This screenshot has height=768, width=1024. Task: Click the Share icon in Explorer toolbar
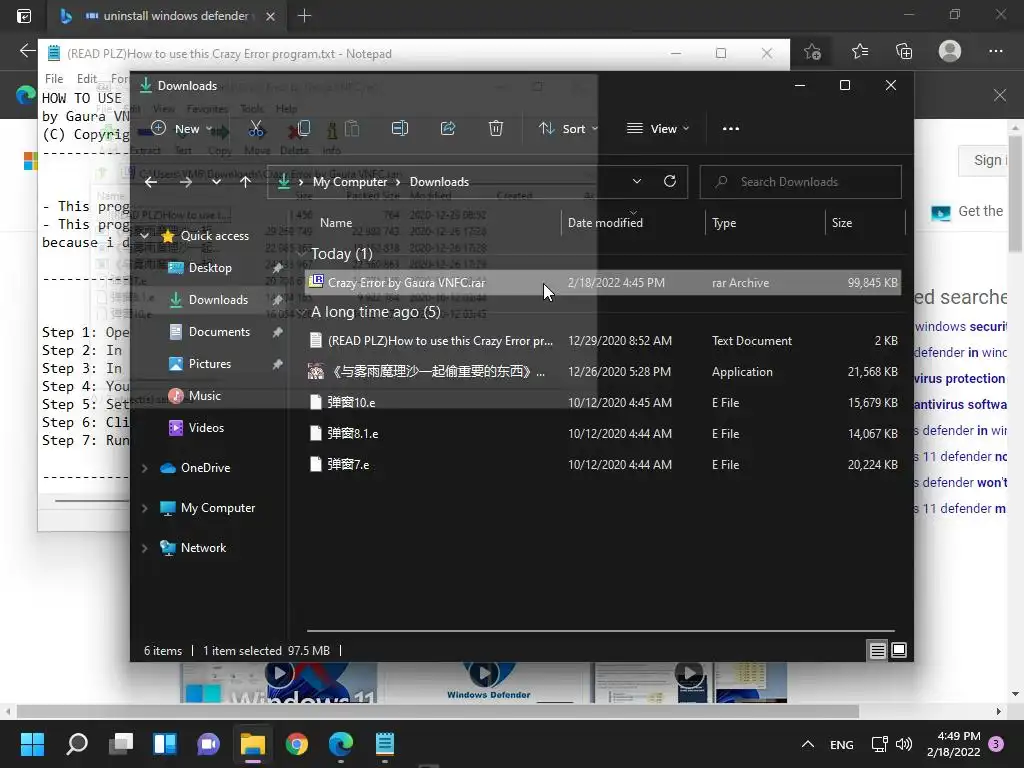click(448, 129)
